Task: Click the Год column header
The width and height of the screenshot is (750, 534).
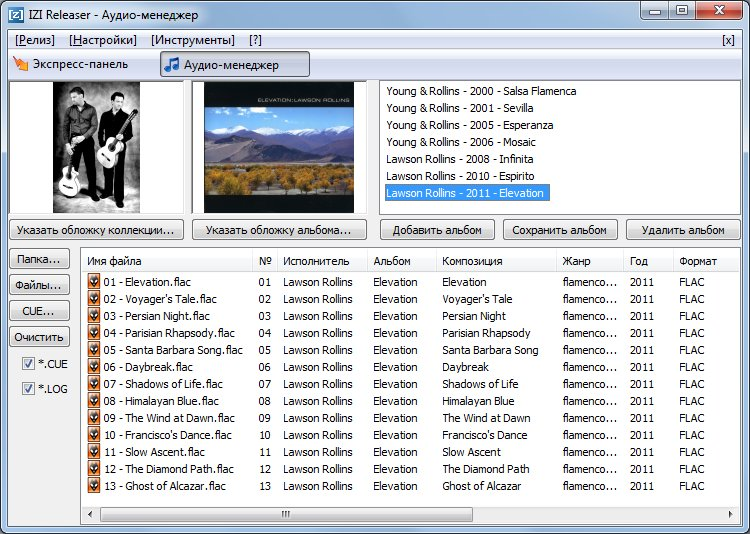Action: (x=648, y=261)
